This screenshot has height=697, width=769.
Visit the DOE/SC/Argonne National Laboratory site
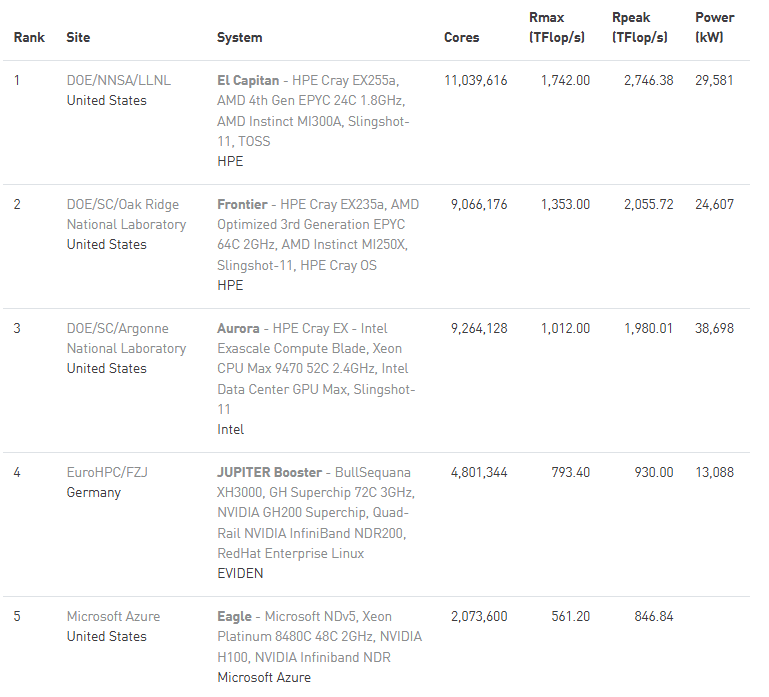click(126, 338)
